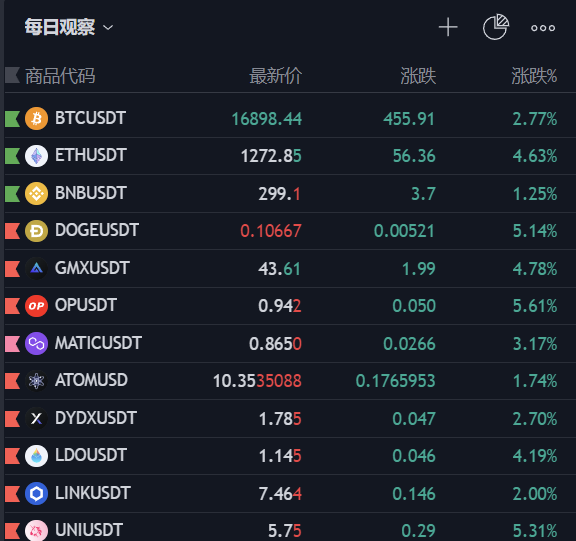Screen dimensions: 576x541
Task: Toggle the red flag on LDOUSDT row
Action: 12,456
